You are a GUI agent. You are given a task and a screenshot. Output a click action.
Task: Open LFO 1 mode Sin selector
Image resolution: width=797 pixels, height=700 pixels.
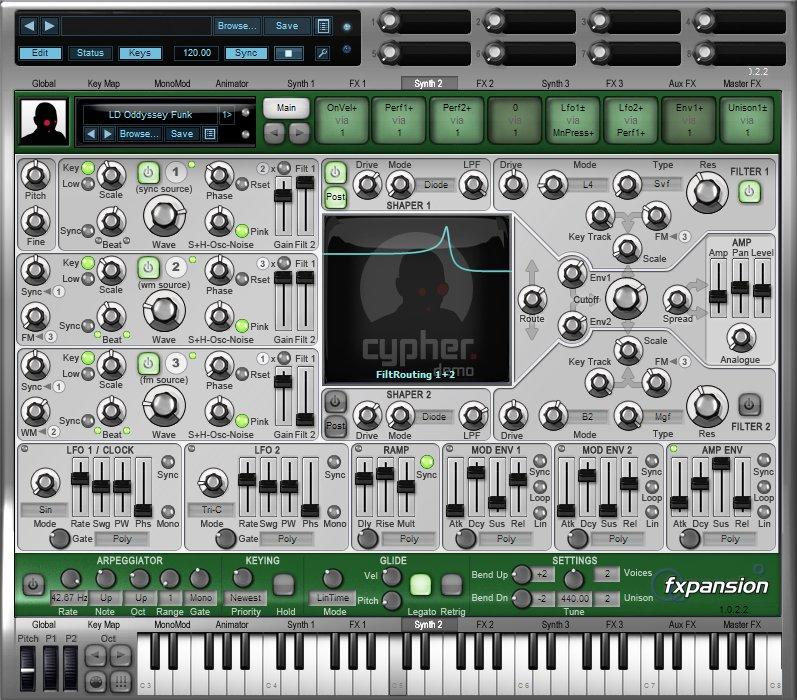coord(45,509)
